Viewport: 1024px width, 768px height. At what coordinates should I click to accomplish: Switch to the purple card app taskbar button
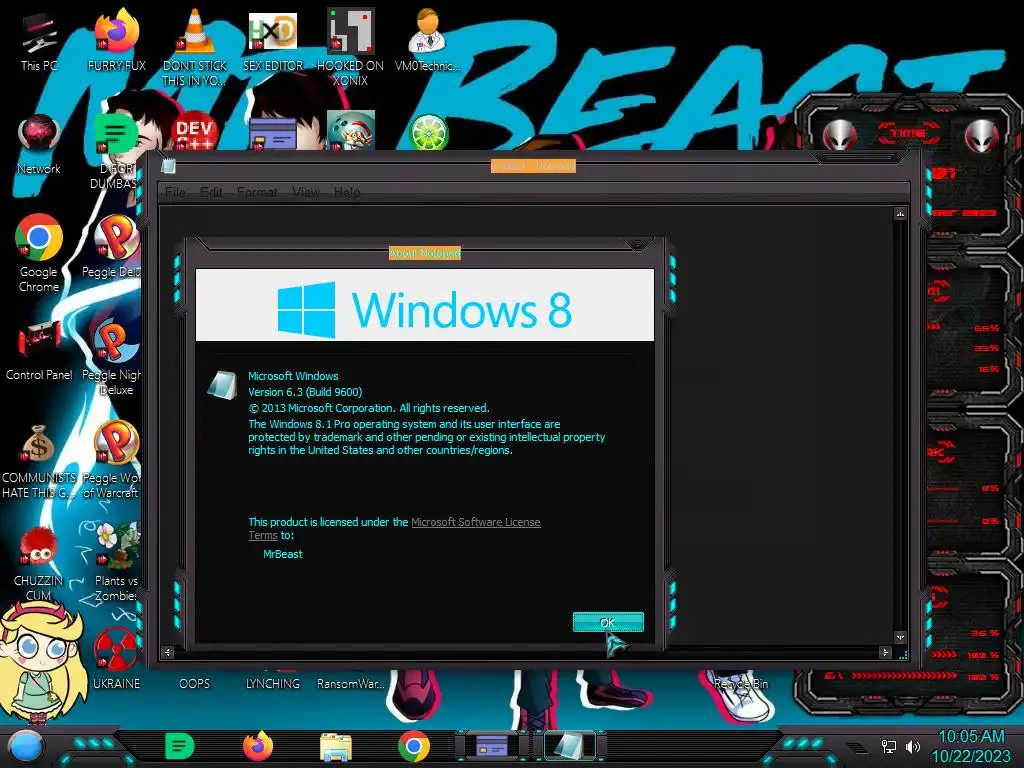(x=491, y=746)
